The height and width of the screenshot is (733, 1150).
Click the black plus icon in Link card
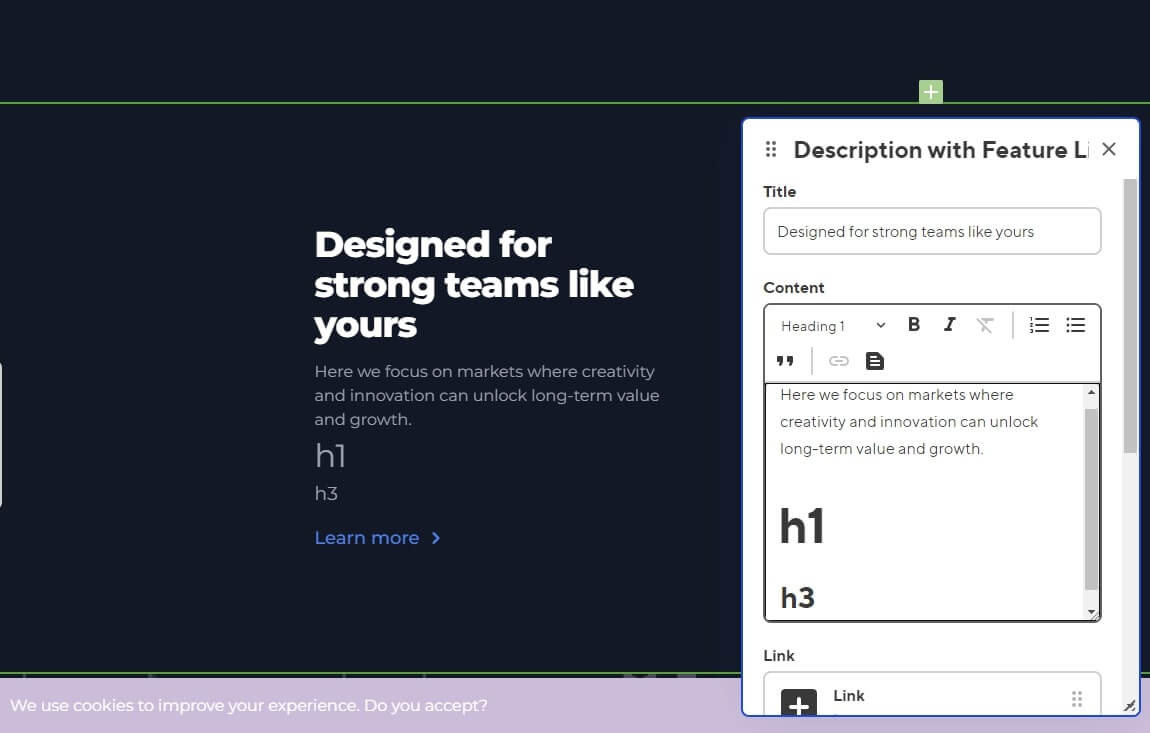(798, 705)
